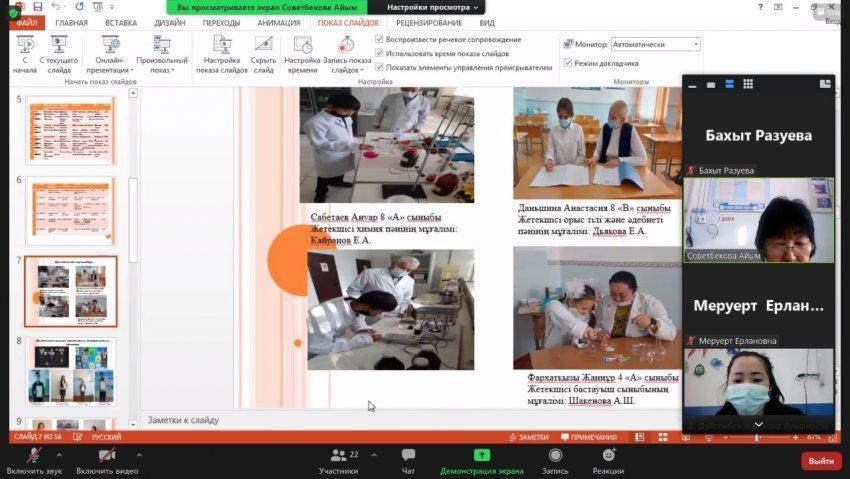Click Скрыть слайд icon
850x479 pixels.
tap(263, 44)
